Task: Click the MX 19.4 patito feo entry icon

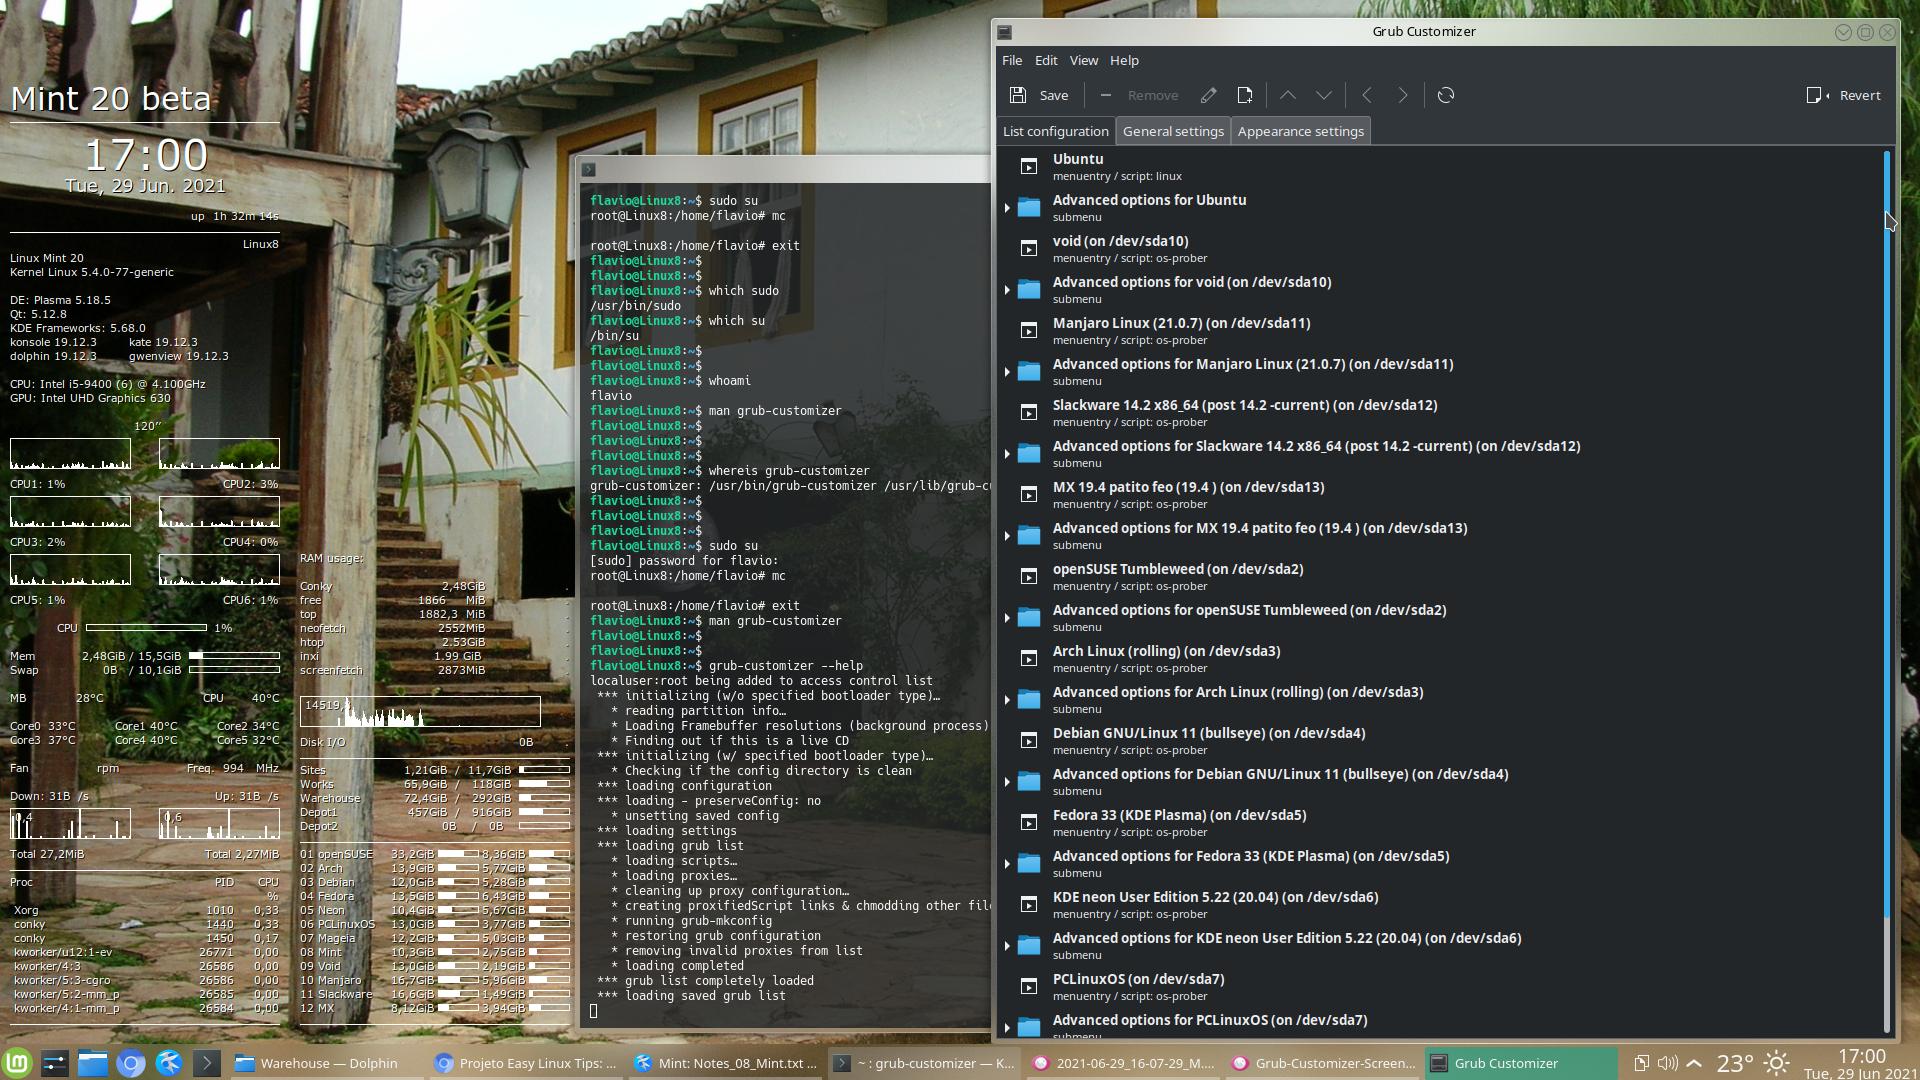Action: pos(1028,494)
